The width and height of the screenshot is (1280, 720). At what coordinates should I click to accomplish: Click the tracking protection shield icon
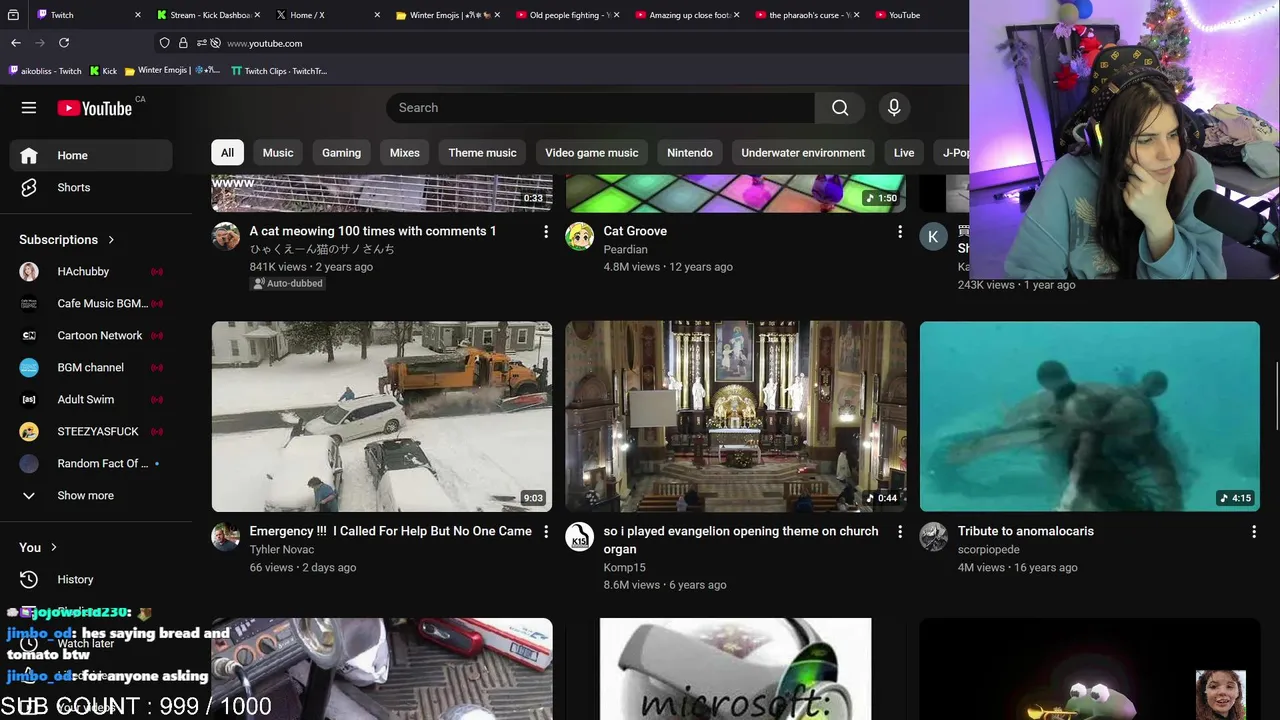(x=165, y=43)
